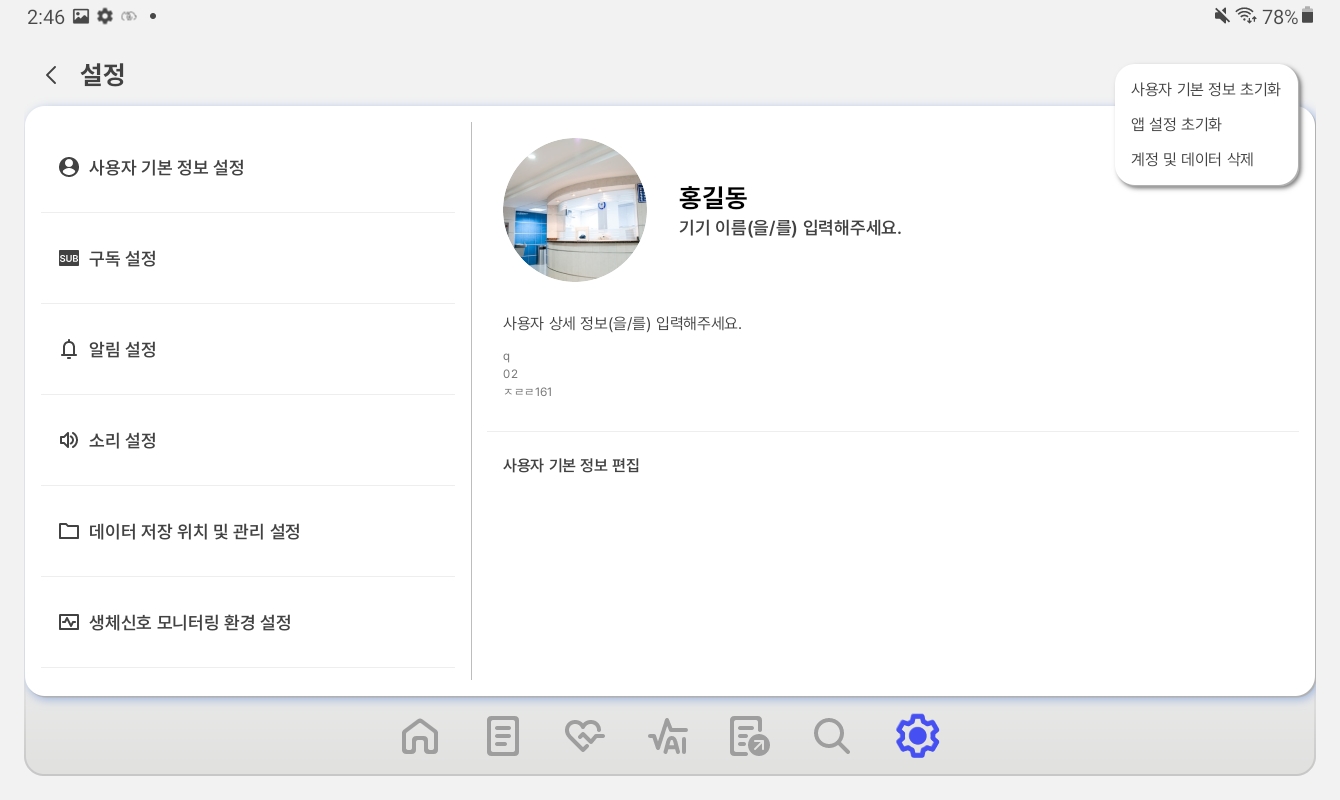Click the SUB icon beside 구독 설정

point(69,258)
